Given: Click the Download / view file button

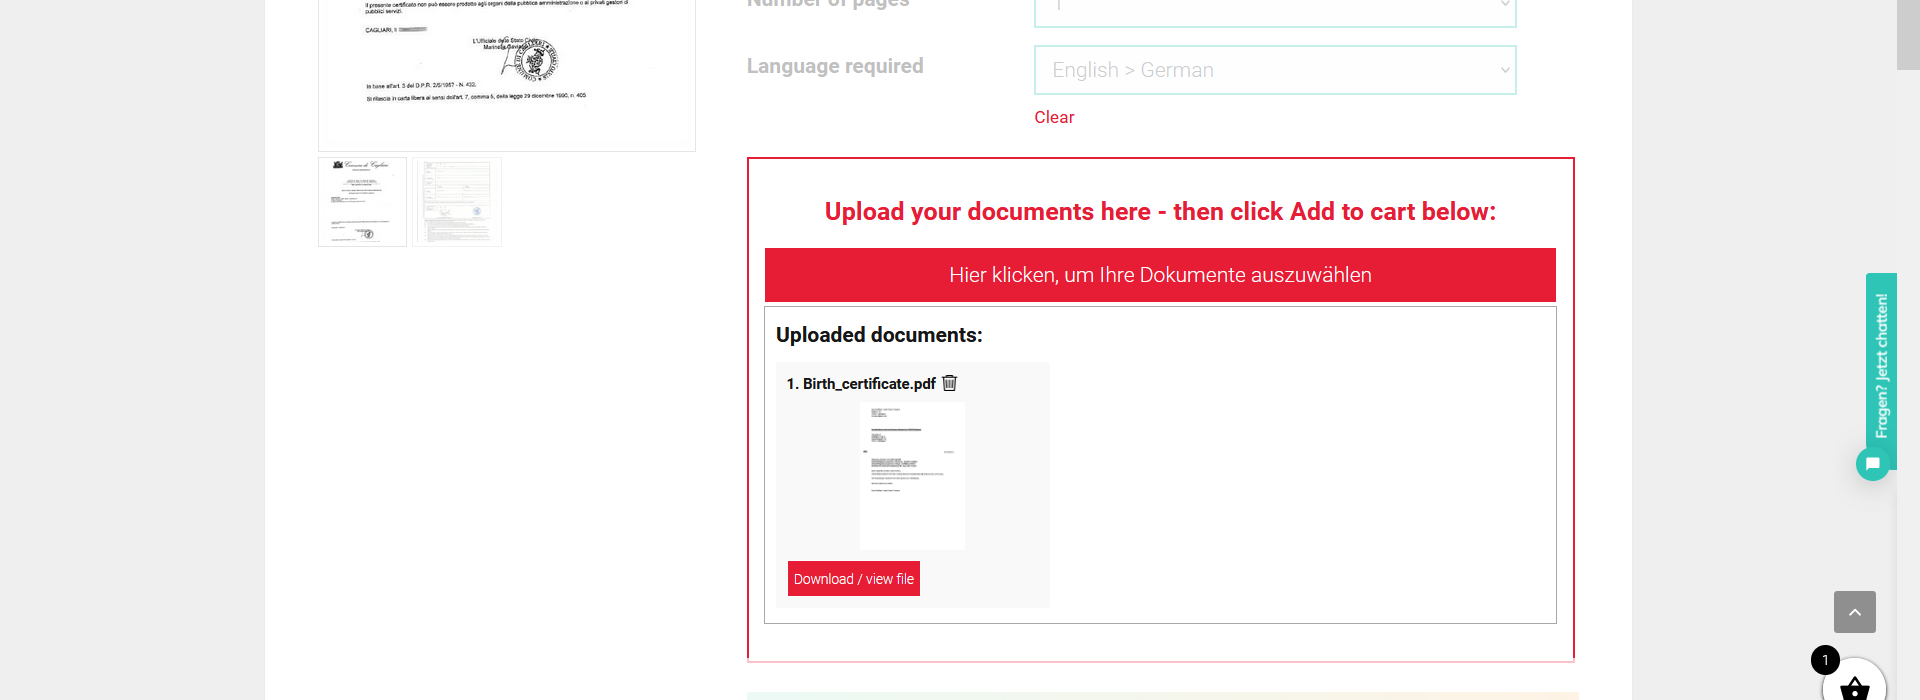Looking at the screenshot, I should (x=854, y=579).
